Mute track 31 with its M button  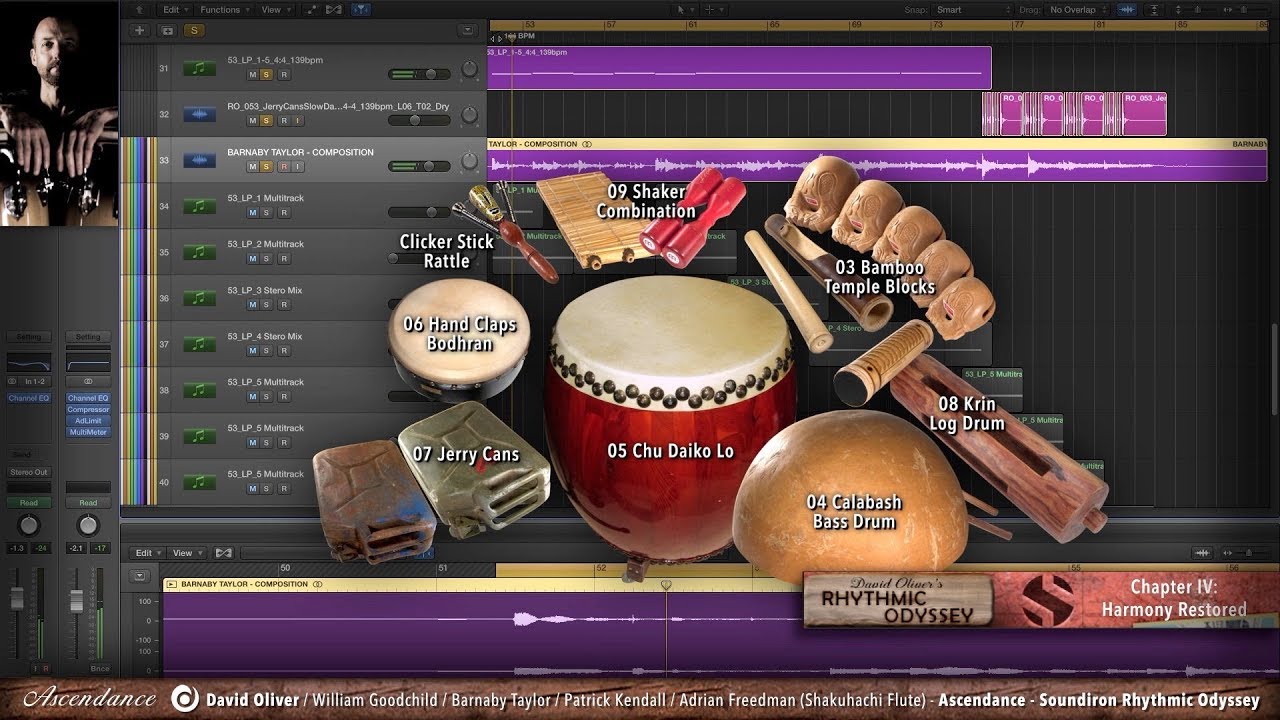[252, 75]
